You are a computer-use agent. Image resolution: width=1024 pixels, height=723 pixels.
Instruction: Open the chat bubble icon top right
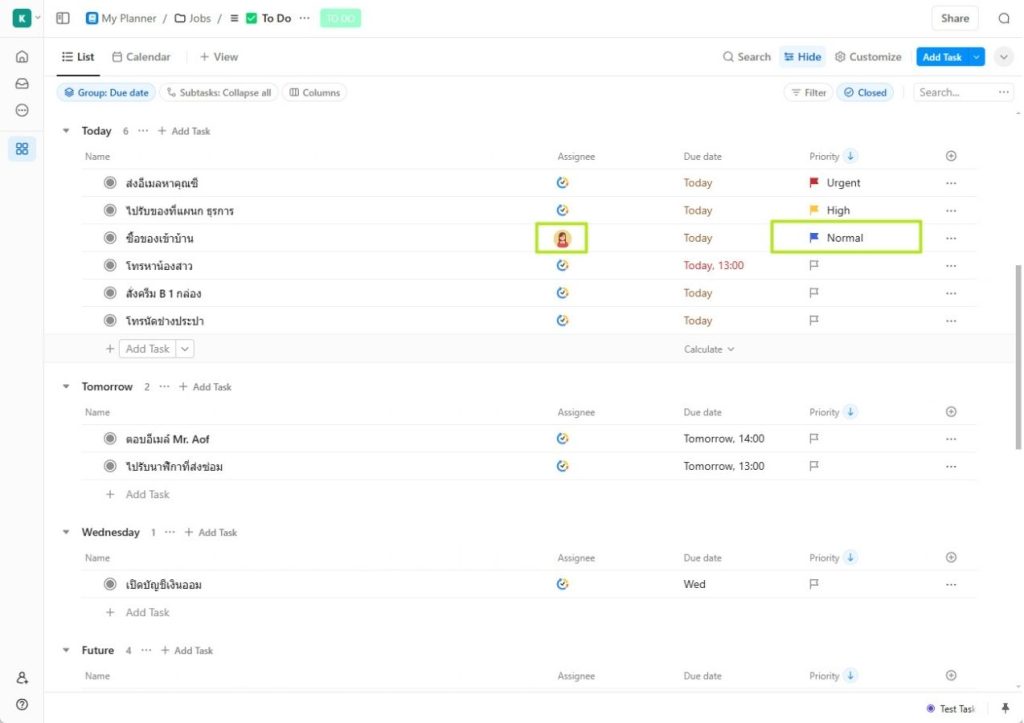coord(1004,18)
